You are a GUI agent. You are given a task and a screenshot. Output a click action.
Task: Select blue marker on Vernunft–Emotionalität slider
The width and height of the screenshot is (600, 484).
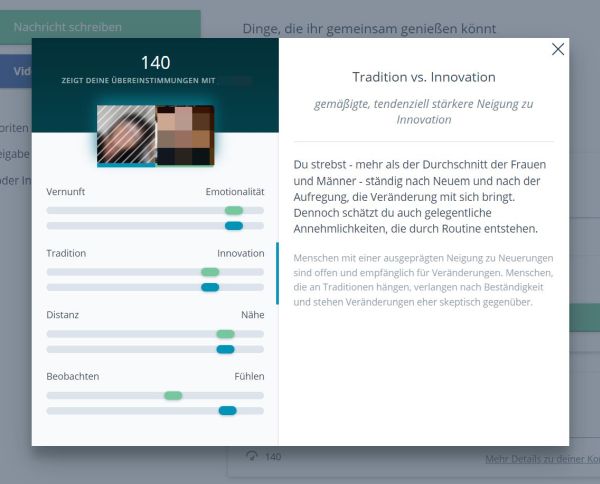234,226
